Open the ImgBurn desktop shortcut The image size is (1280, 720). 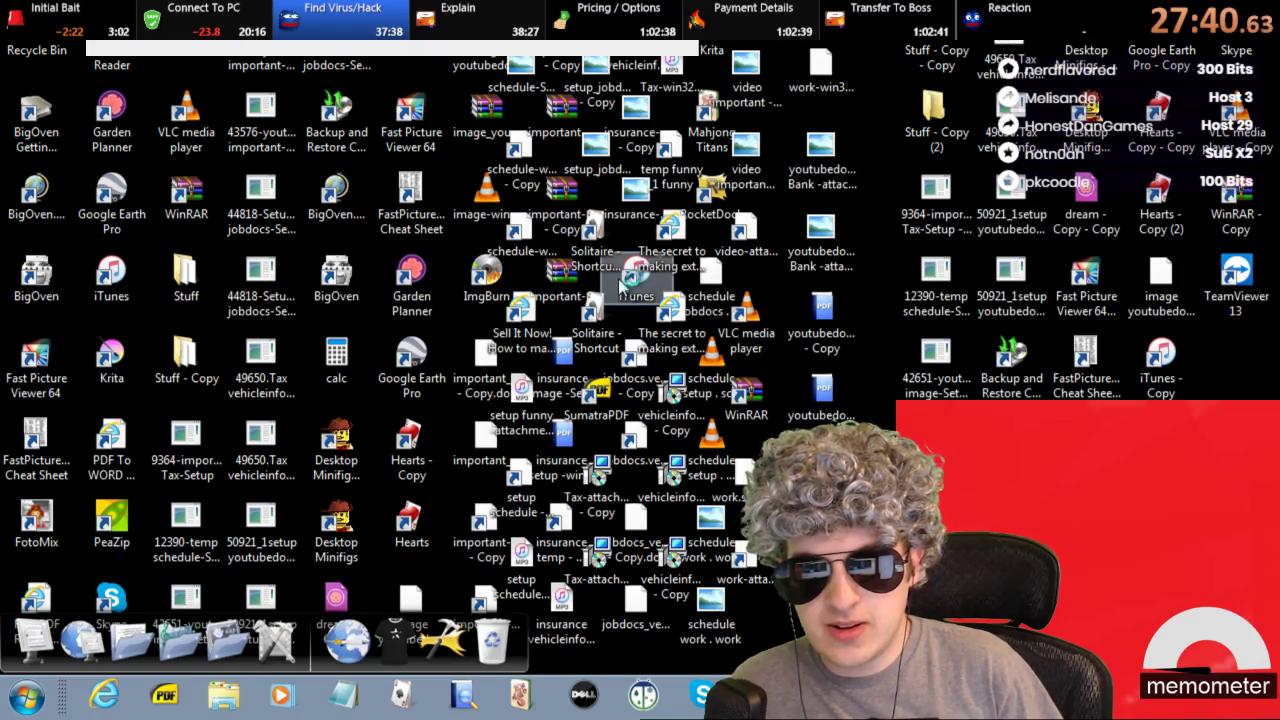[x=487, y=279]
